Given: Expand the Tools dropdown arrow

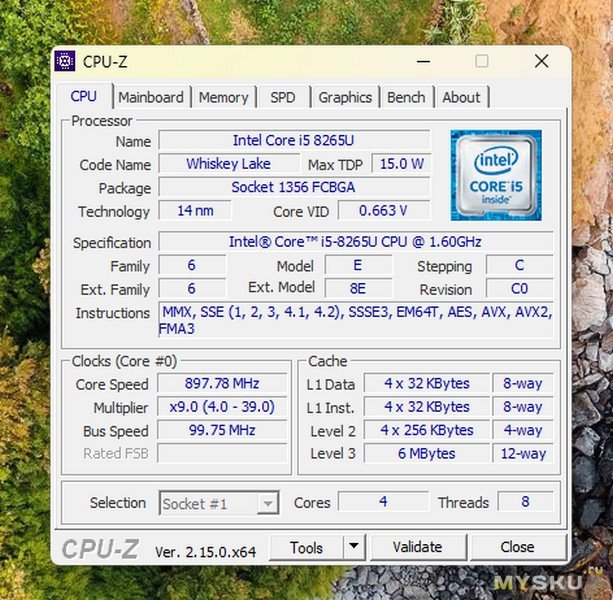Looking at the screenshot, I should pyautogui.click(x=354, y=547).
